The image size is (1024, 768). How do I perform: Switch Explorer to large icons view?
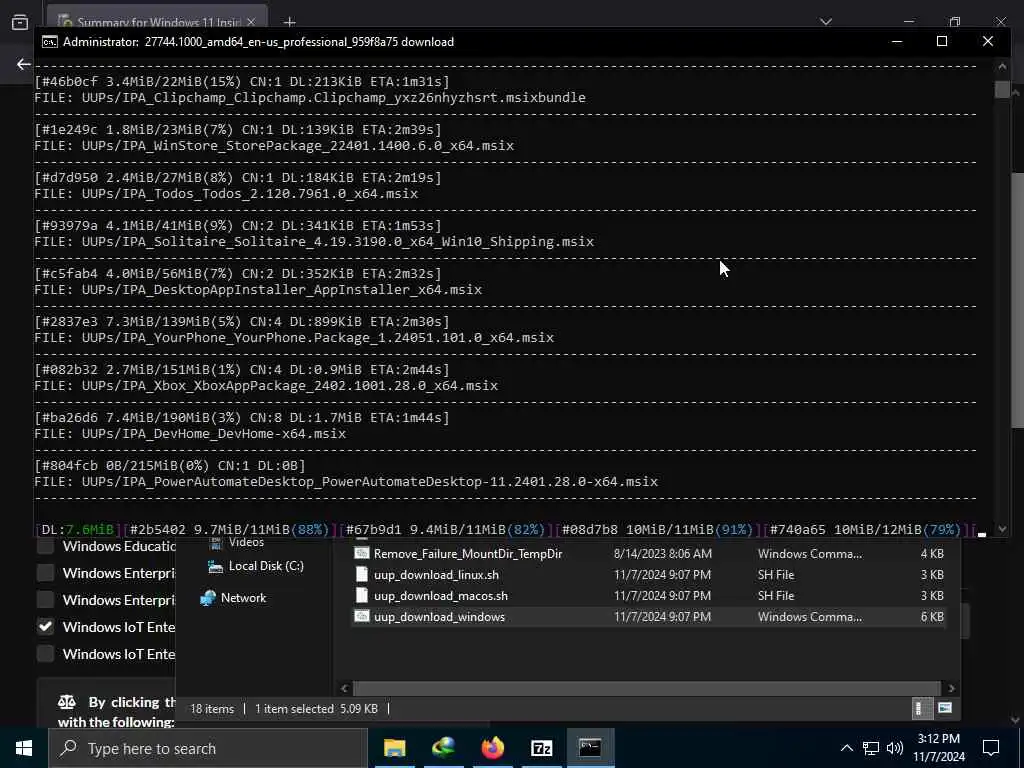tap(944, 708)
